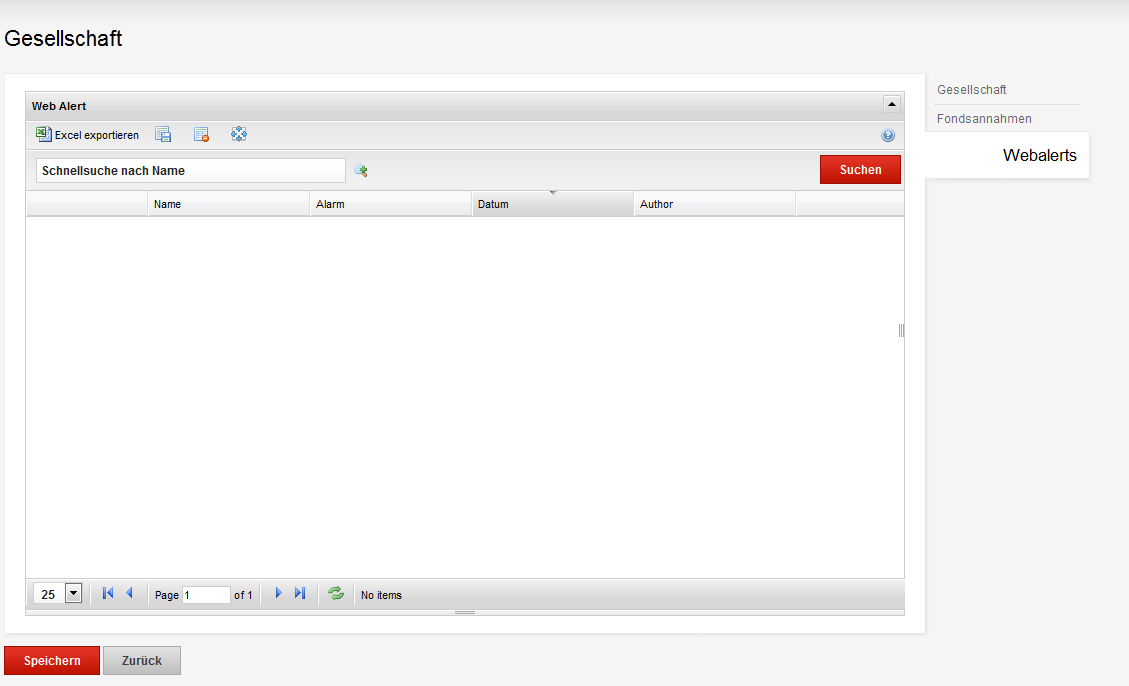Sort by the Author column header
The height and width of the screenshot is (686, 1129).
coord(715,204)
